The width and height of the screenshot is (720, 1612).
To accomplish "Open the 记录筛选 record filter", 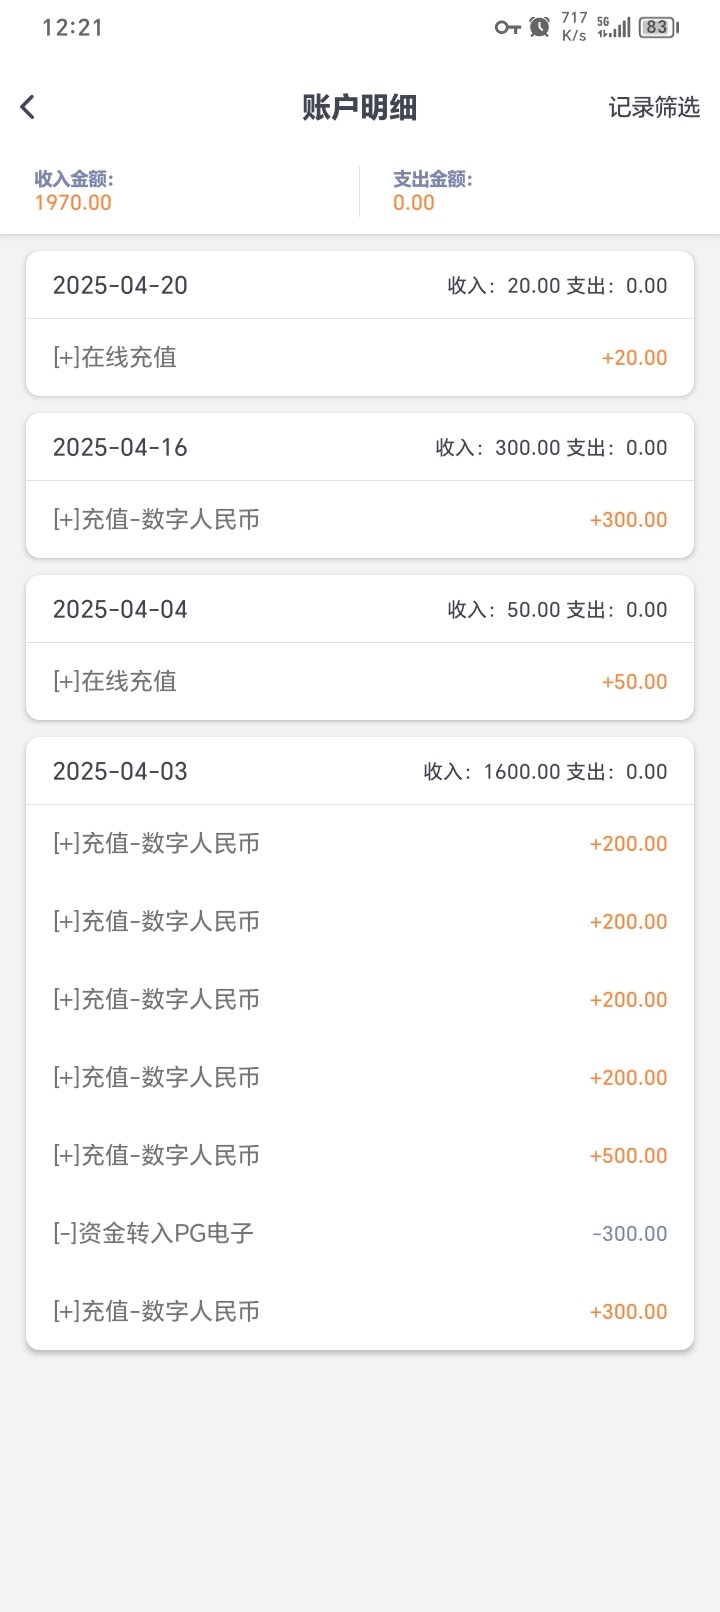I will [x=654, y=107].
